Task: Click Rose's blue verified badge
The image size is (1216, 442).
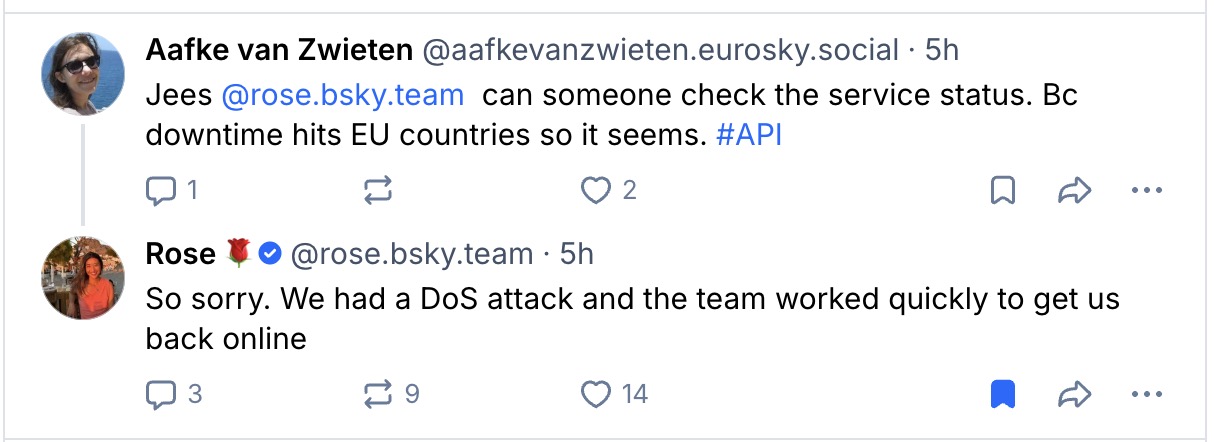Action: [269, 254]
